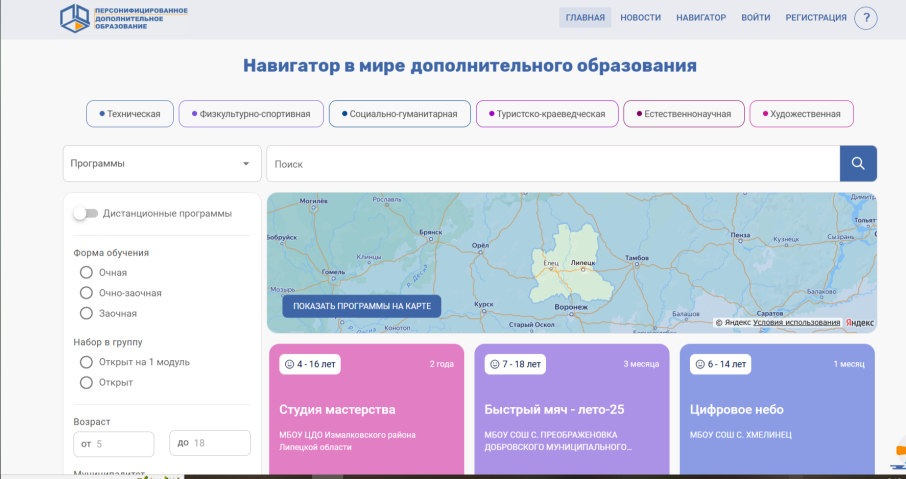Filter by Физкультурно-спортивная category
The image size is (906, 479).
251,114
